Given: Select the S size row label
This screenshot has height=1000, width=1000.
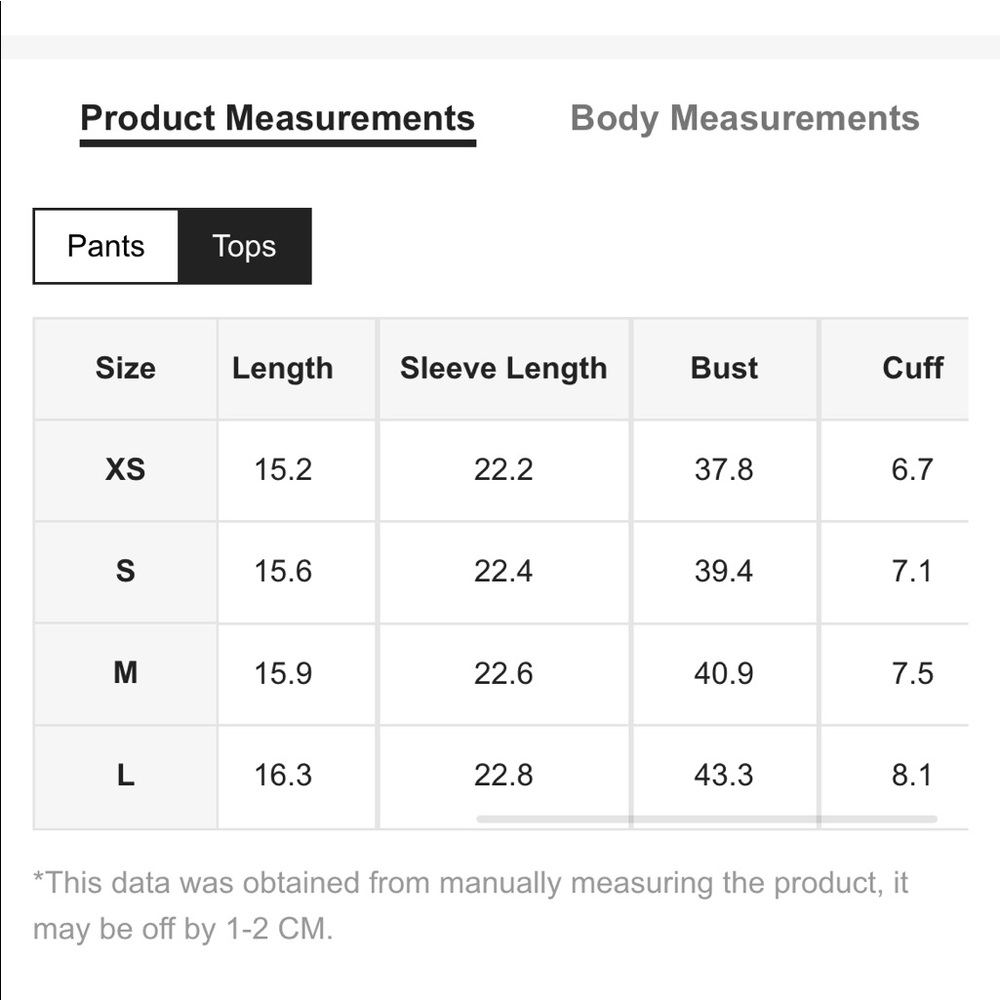Looking at the screenshot, I should tap(126, 571).
